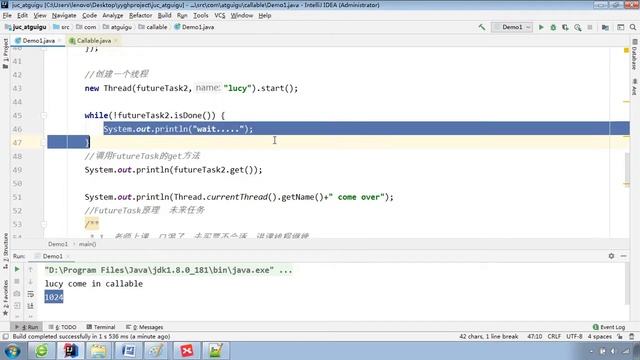Open the Demo1 run configuration dropdown

click(512, 27)
